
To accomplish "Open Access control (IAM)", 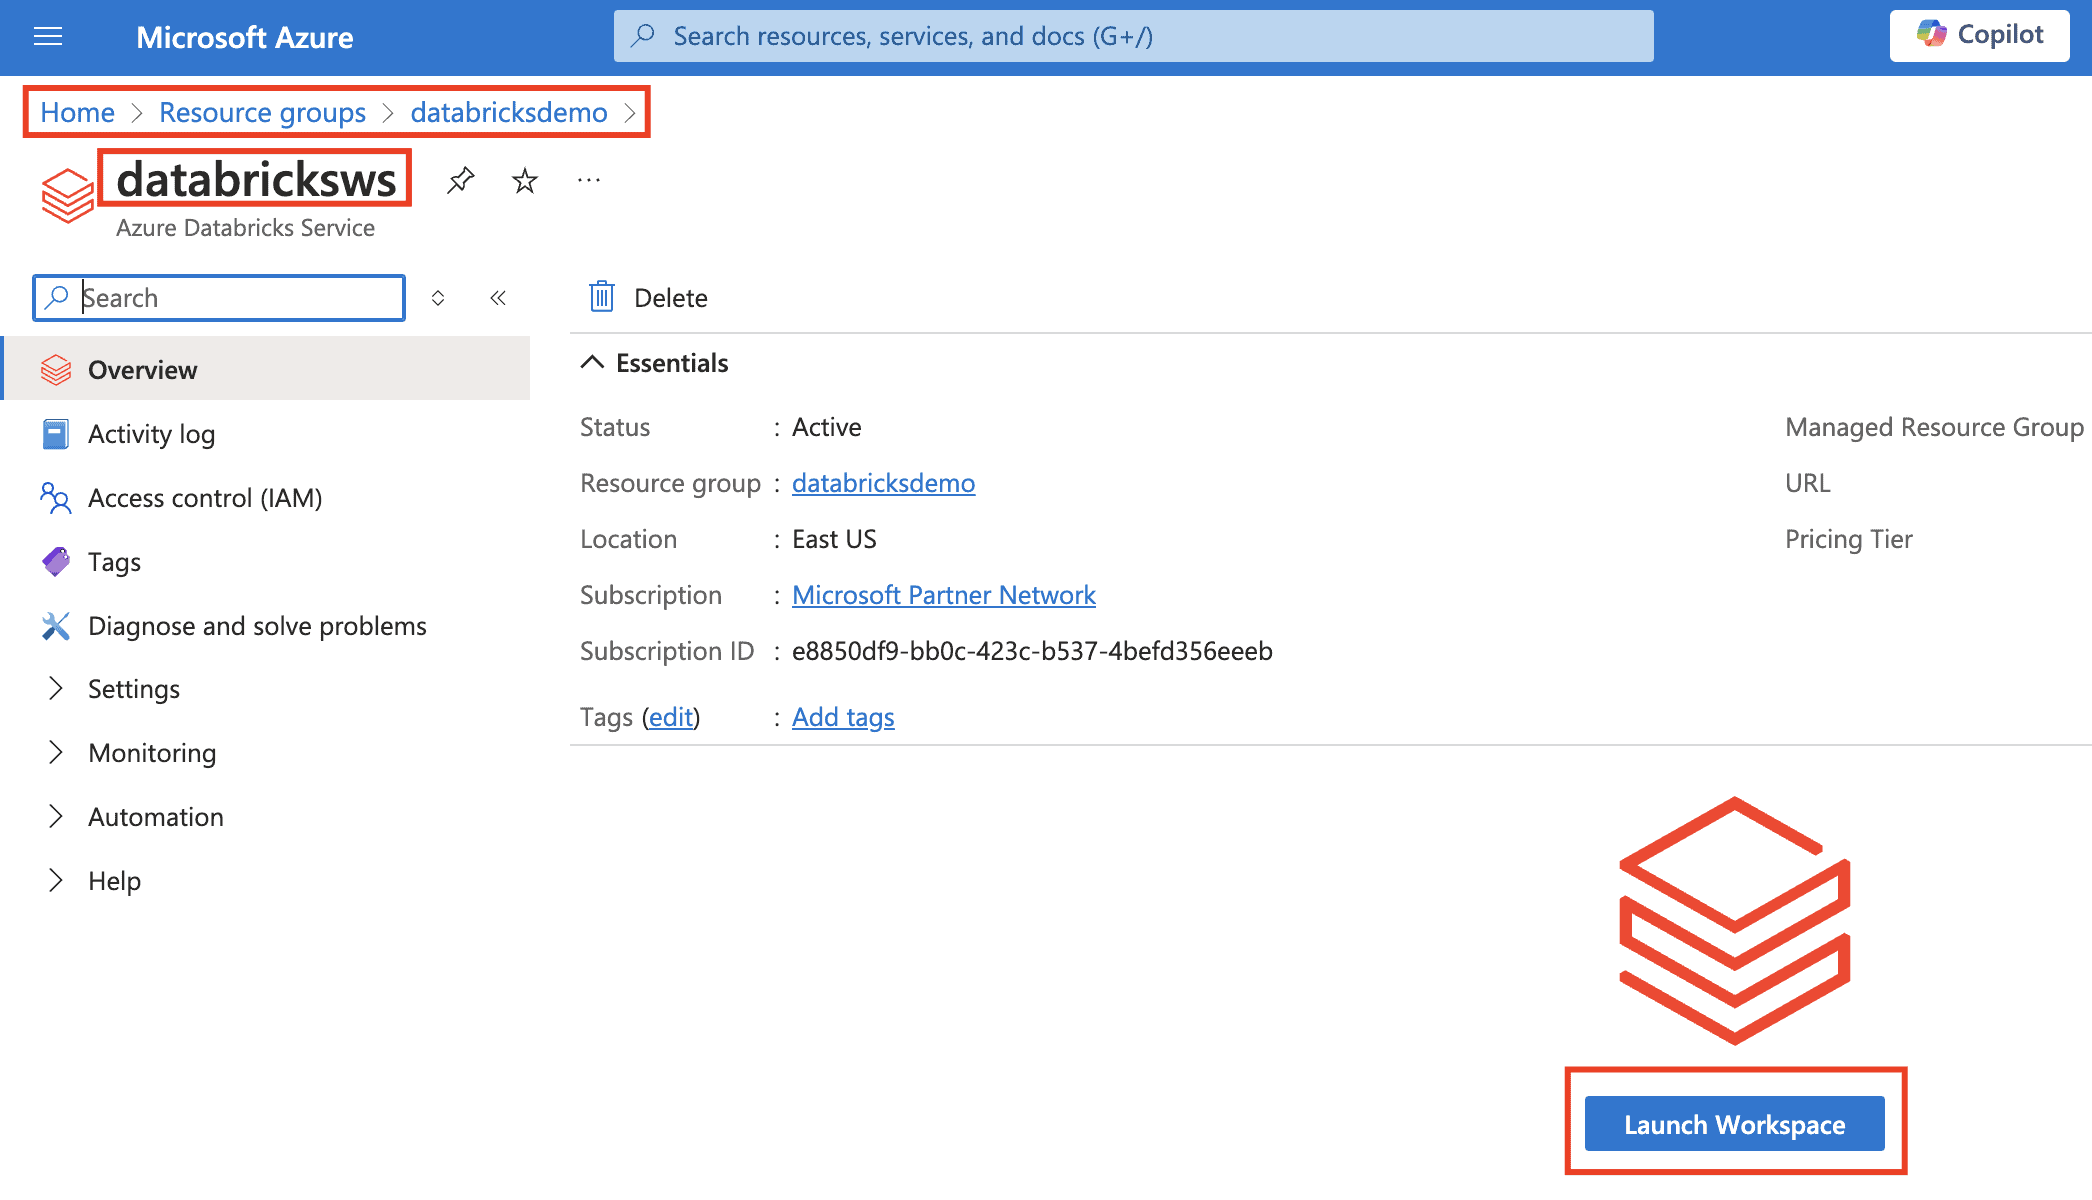I will [205, 498].
